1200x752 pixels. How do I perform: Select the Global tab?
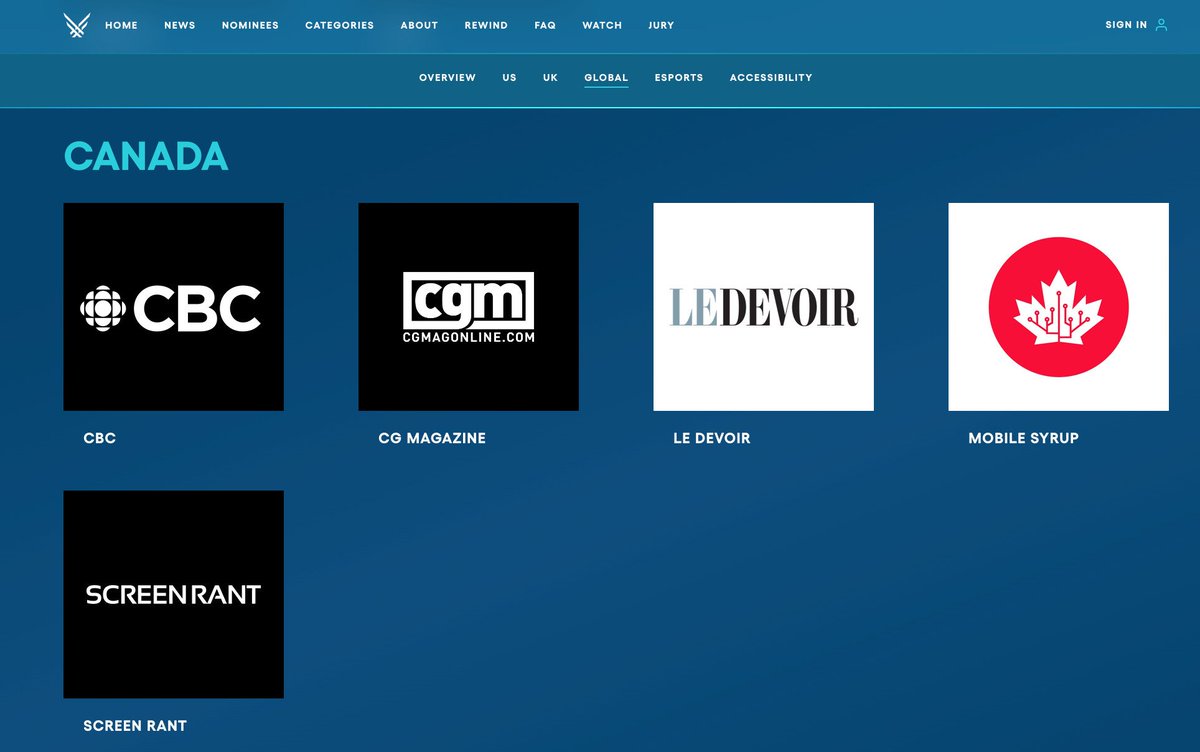point(606,78)
